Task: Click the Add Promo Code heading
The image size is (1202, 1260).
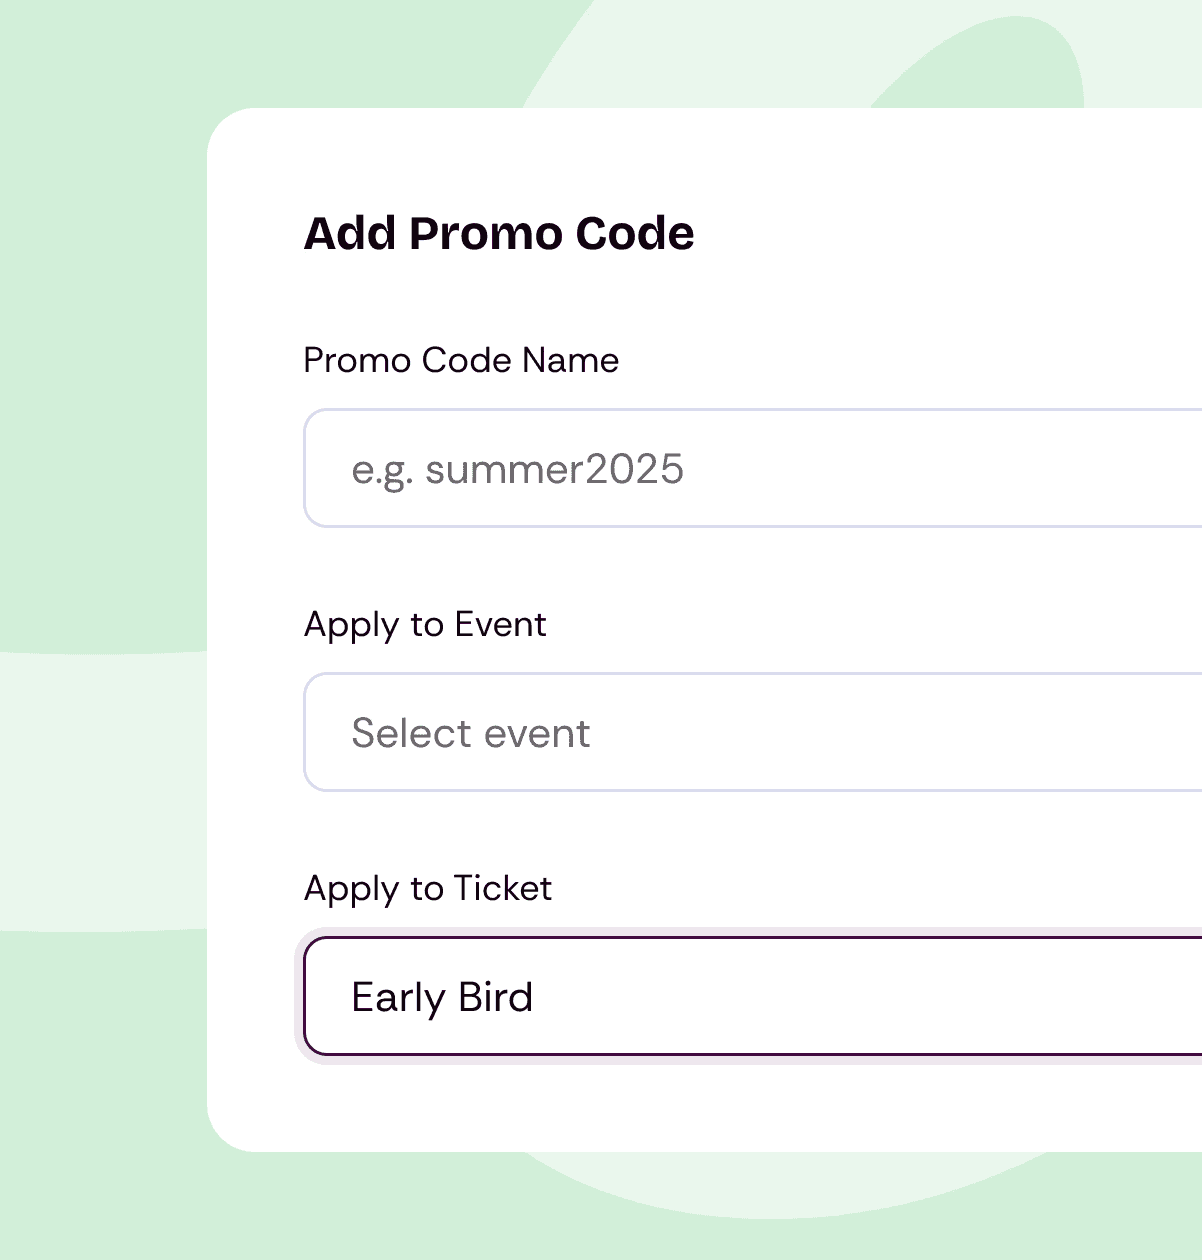Action: [x=499, y=234]
